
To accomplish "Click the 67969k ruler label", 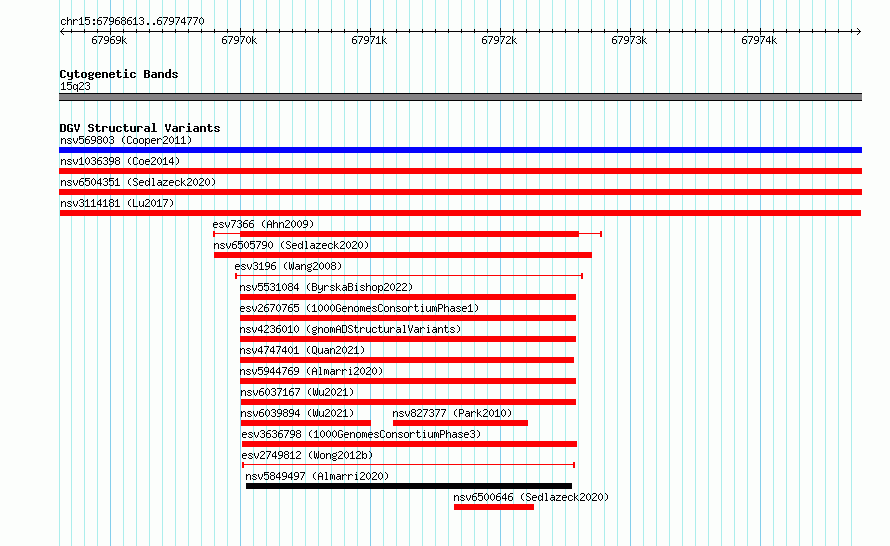I will point(109,40).
